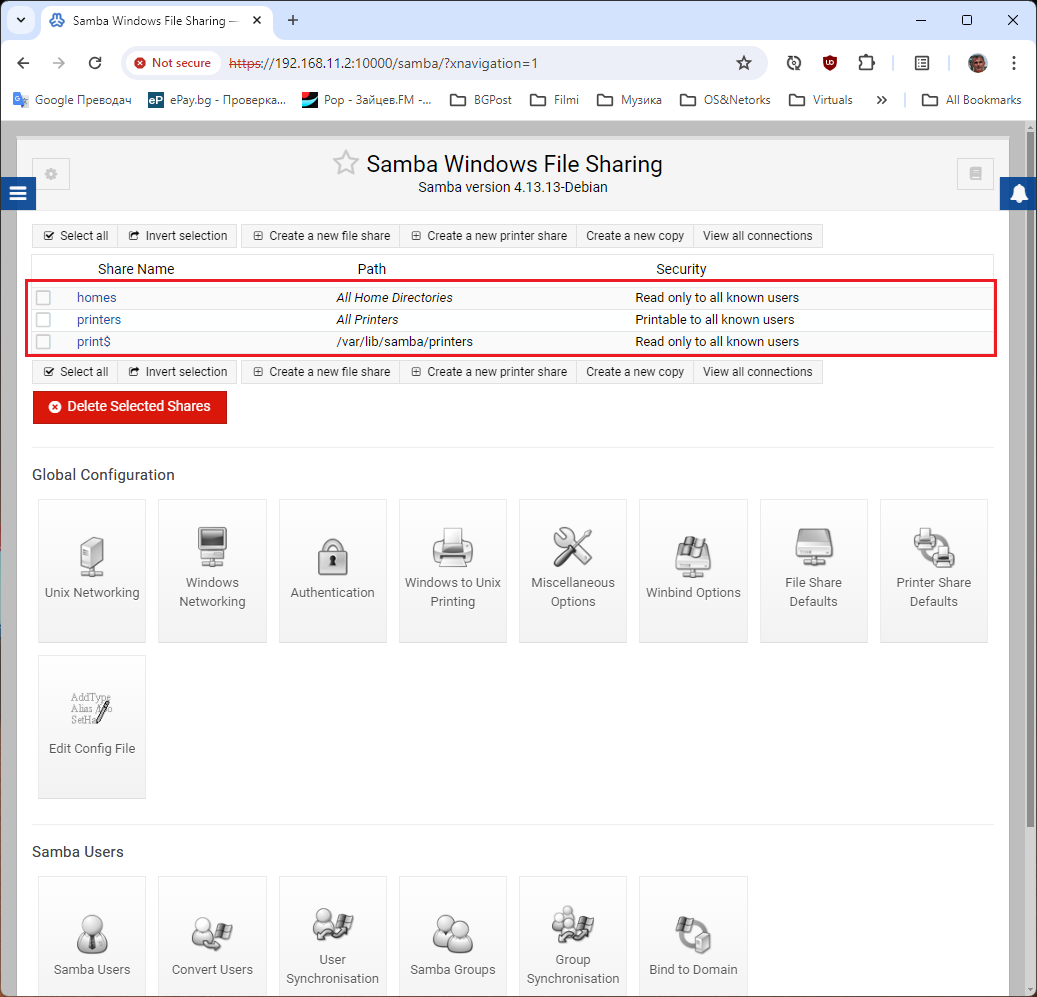Image resolution: width=1037 pixels, height=997 pixels.
Task: Open the Samba Groups icon
Action: tap(453, 936)
